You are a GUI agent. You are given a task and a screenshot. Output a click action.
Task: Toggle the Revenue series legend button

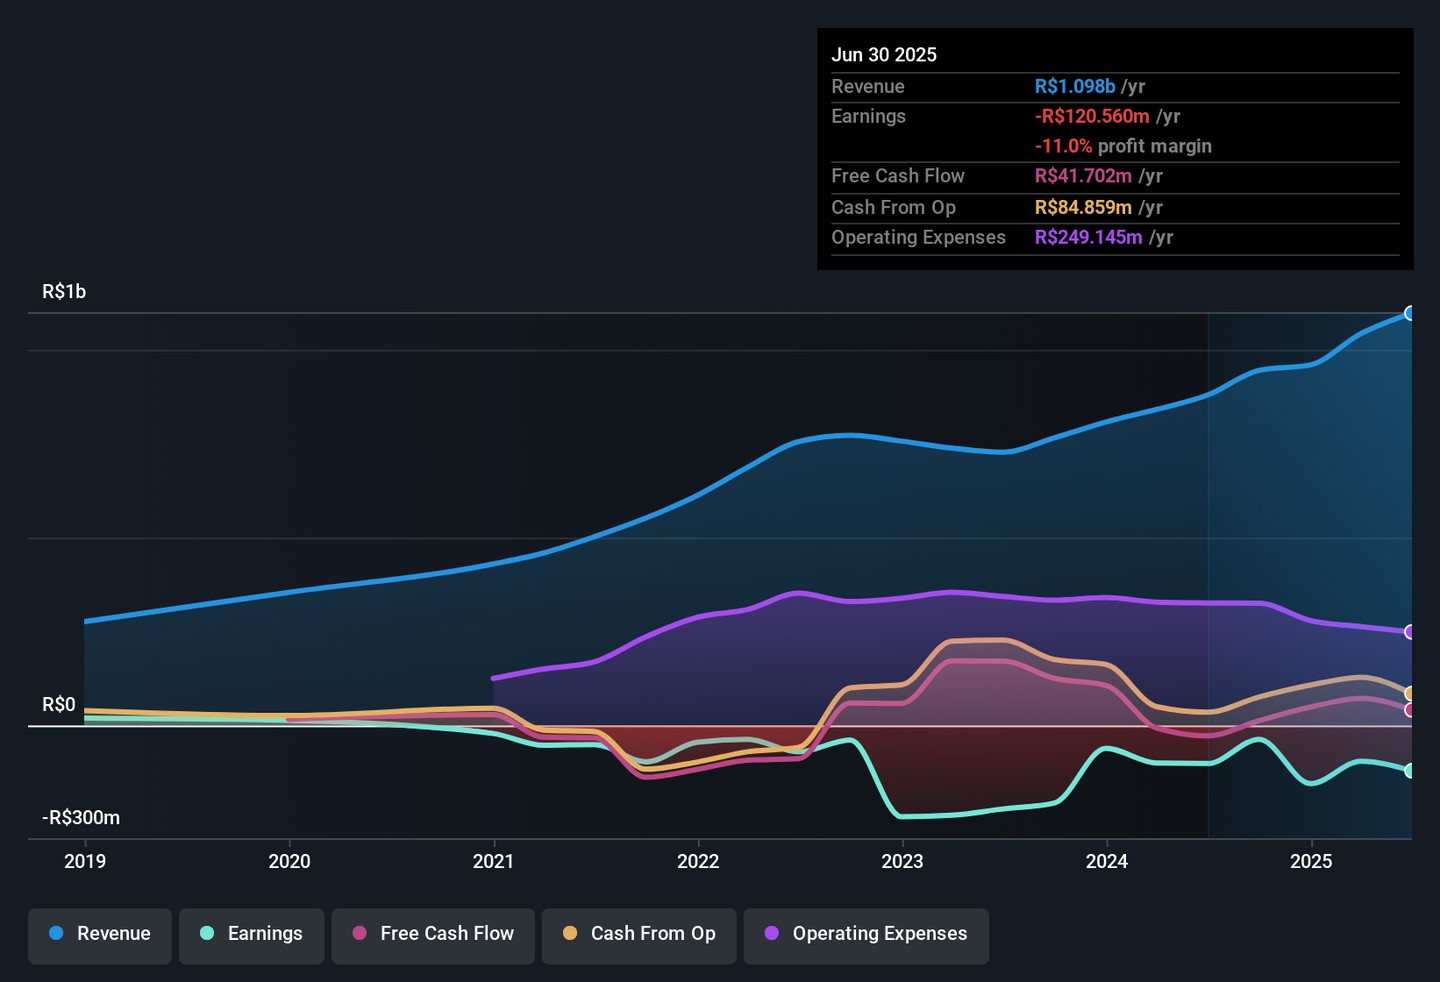(100, 934)
